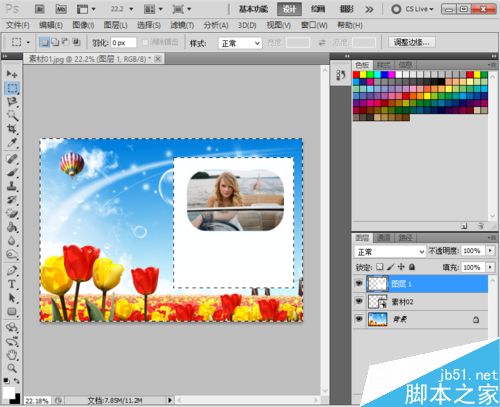
Task: Select the History Brush tool
Action: 12,200
